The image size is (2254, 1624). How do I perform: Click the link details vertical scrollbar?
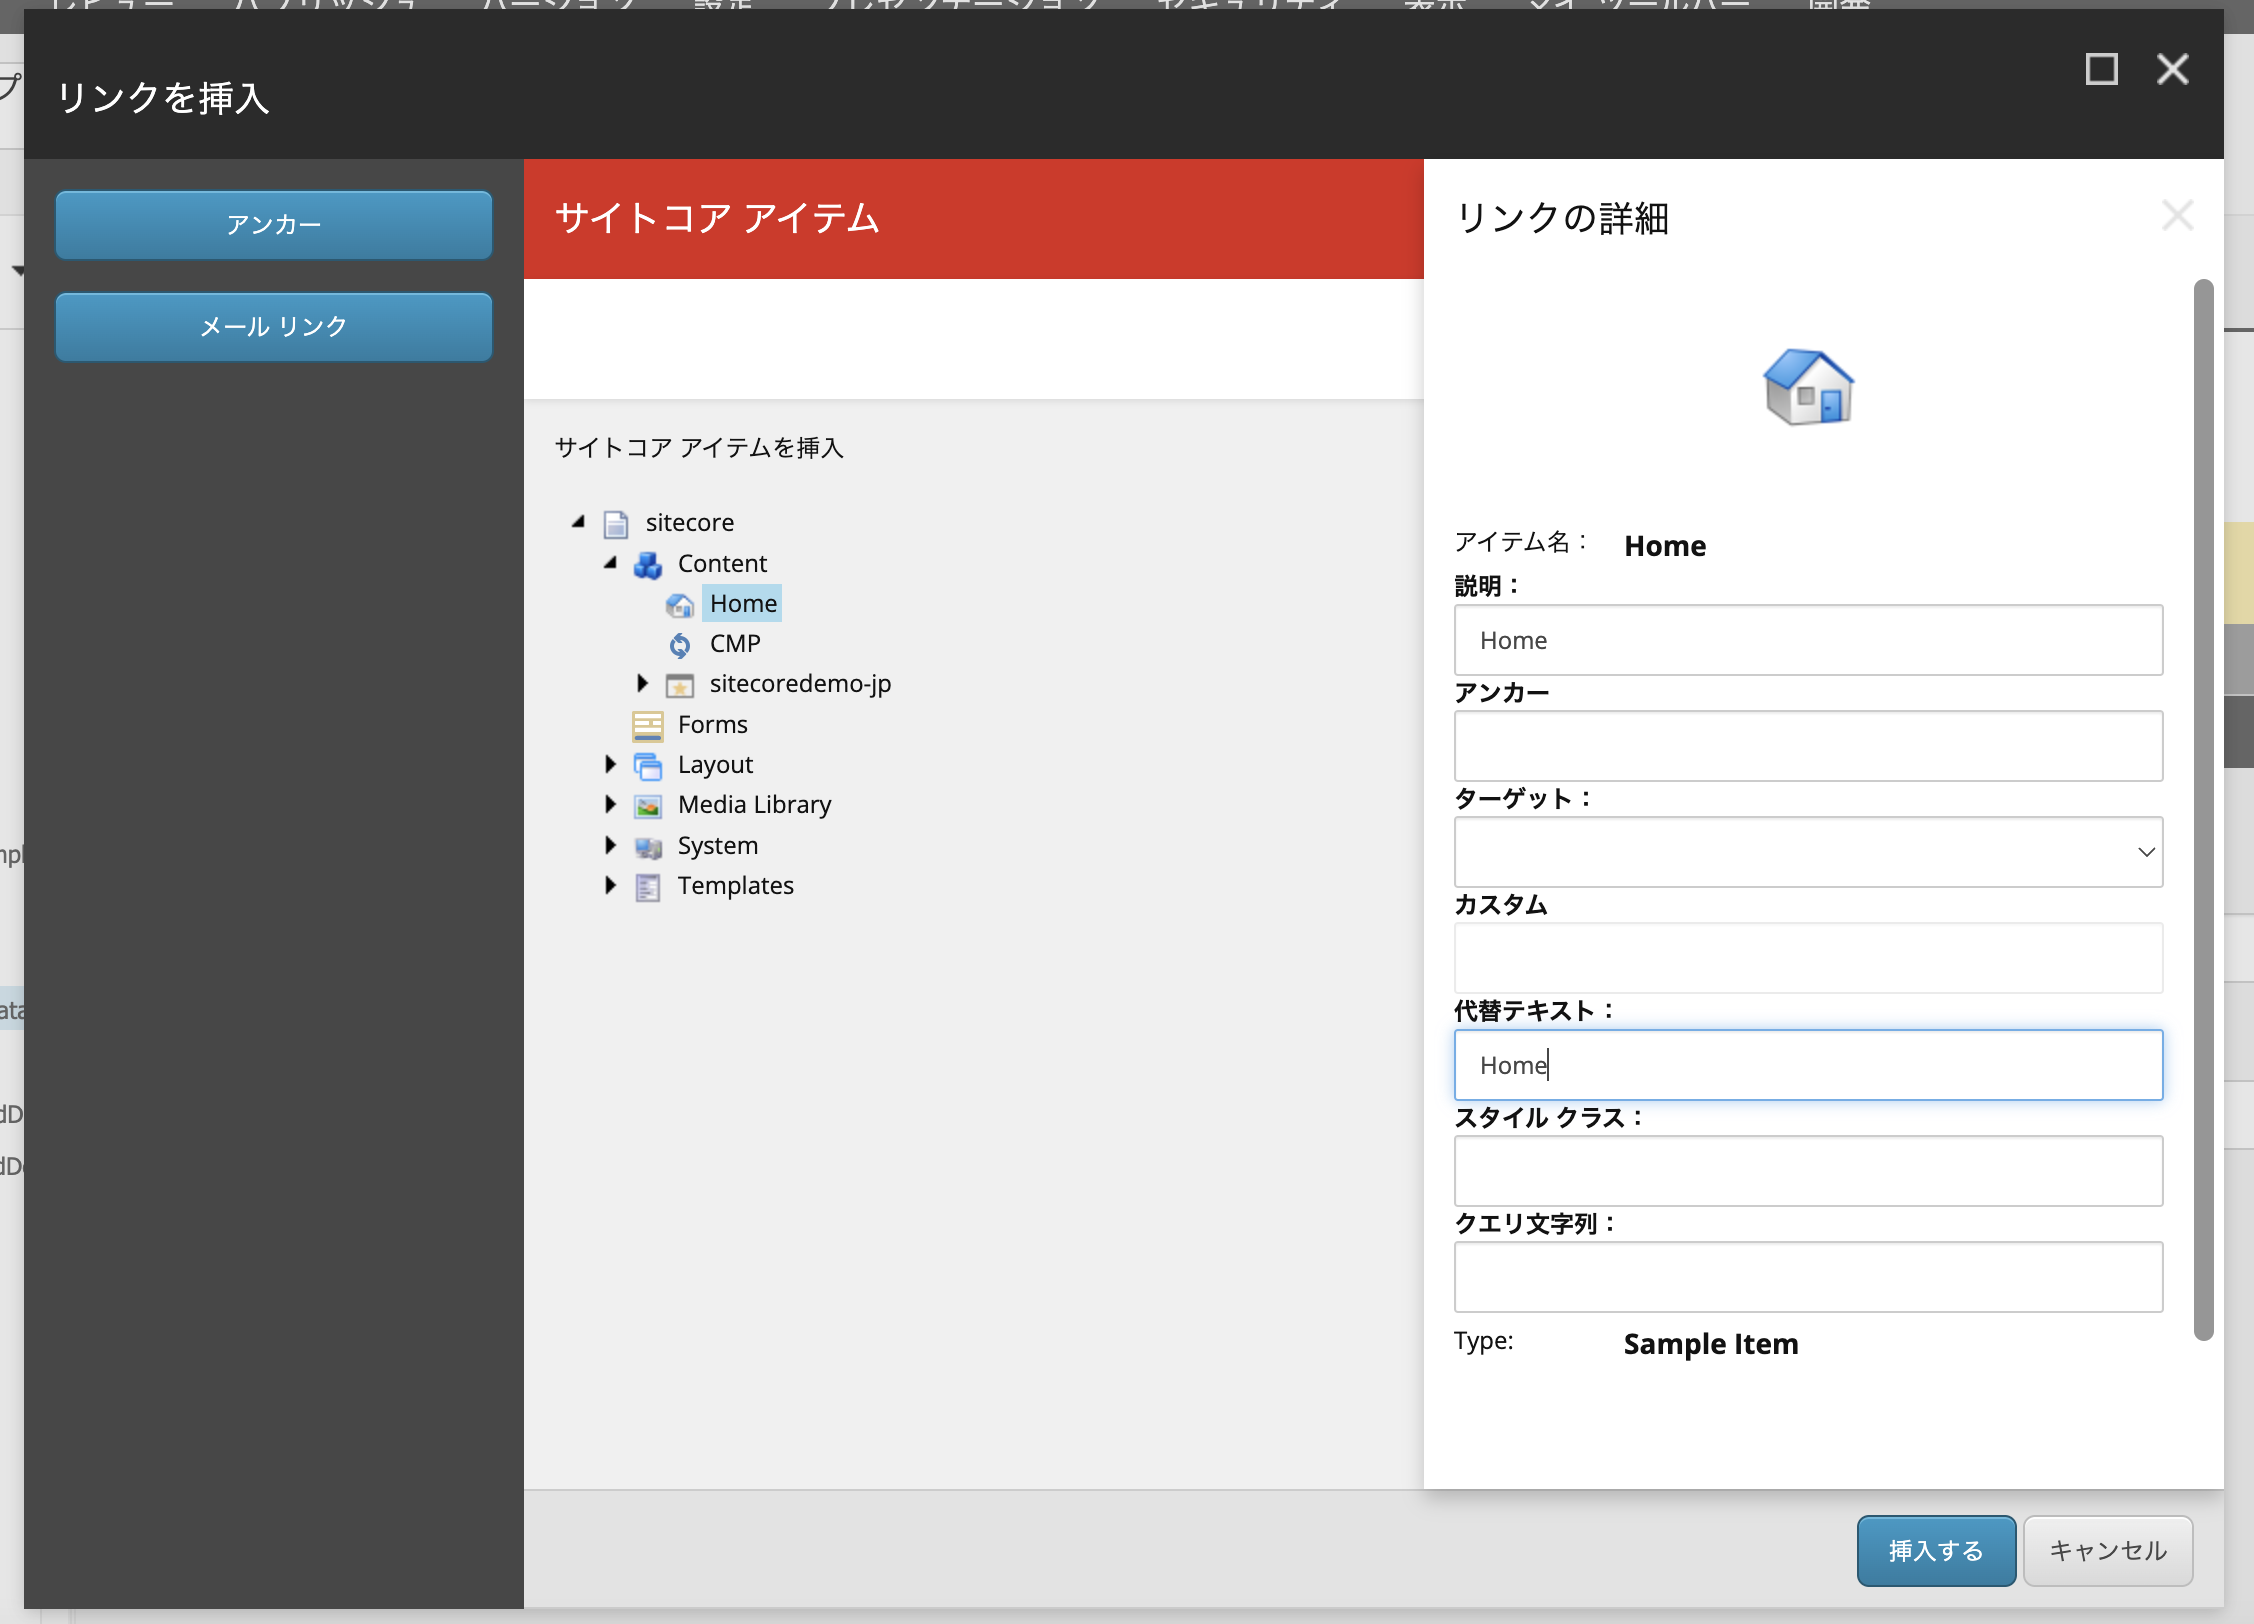click(2203, 810)
